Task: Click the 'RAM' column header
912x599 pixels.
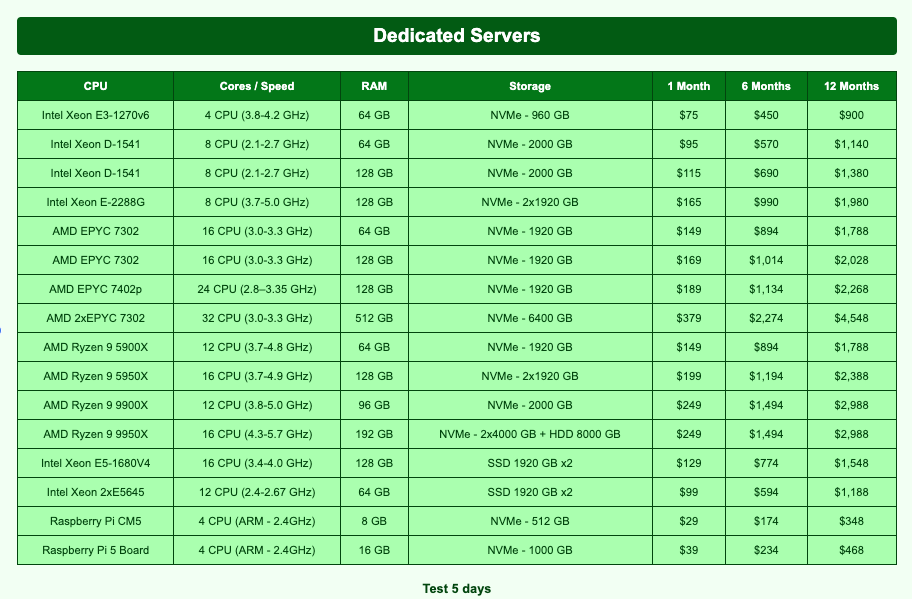Action: coord(374,86)
